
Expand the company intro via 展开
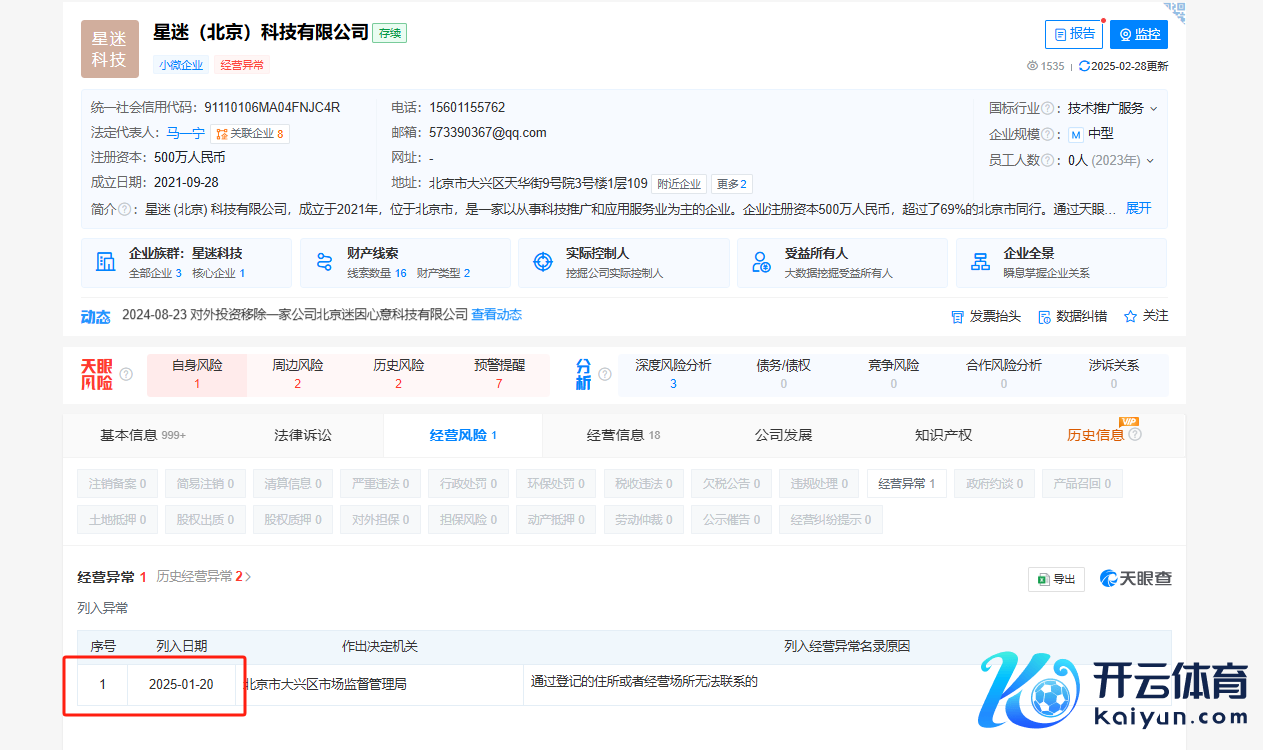1137,209
